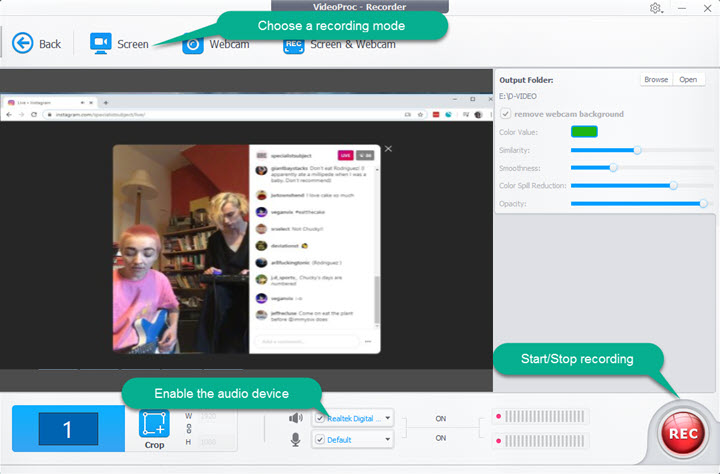Viewport: 720px width, 474px height.
Task: Click the E:\D-VIDEO output path text
Action: [x=518, y=96]
